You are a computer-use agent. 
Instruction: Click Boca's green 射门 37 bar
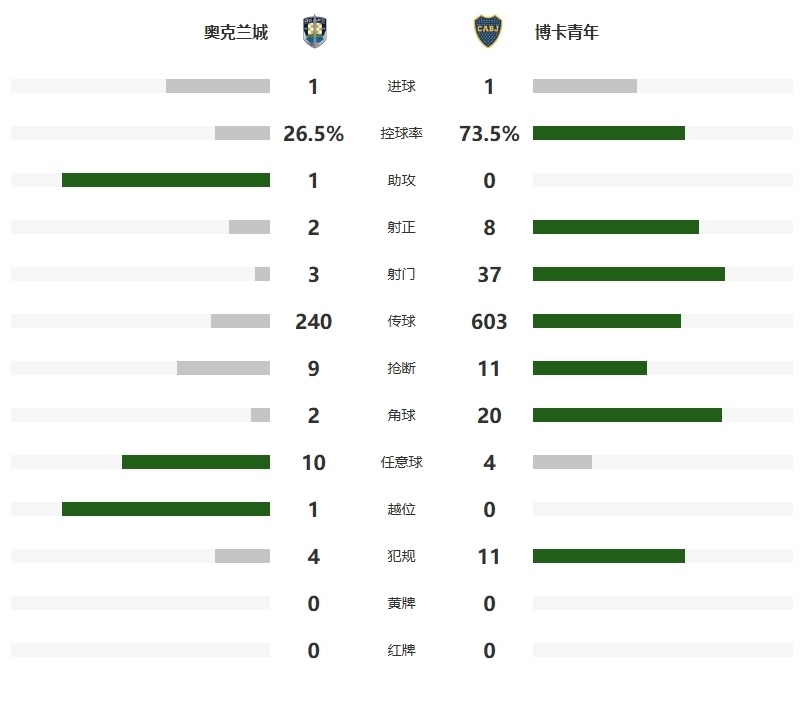tap(629, 274)
